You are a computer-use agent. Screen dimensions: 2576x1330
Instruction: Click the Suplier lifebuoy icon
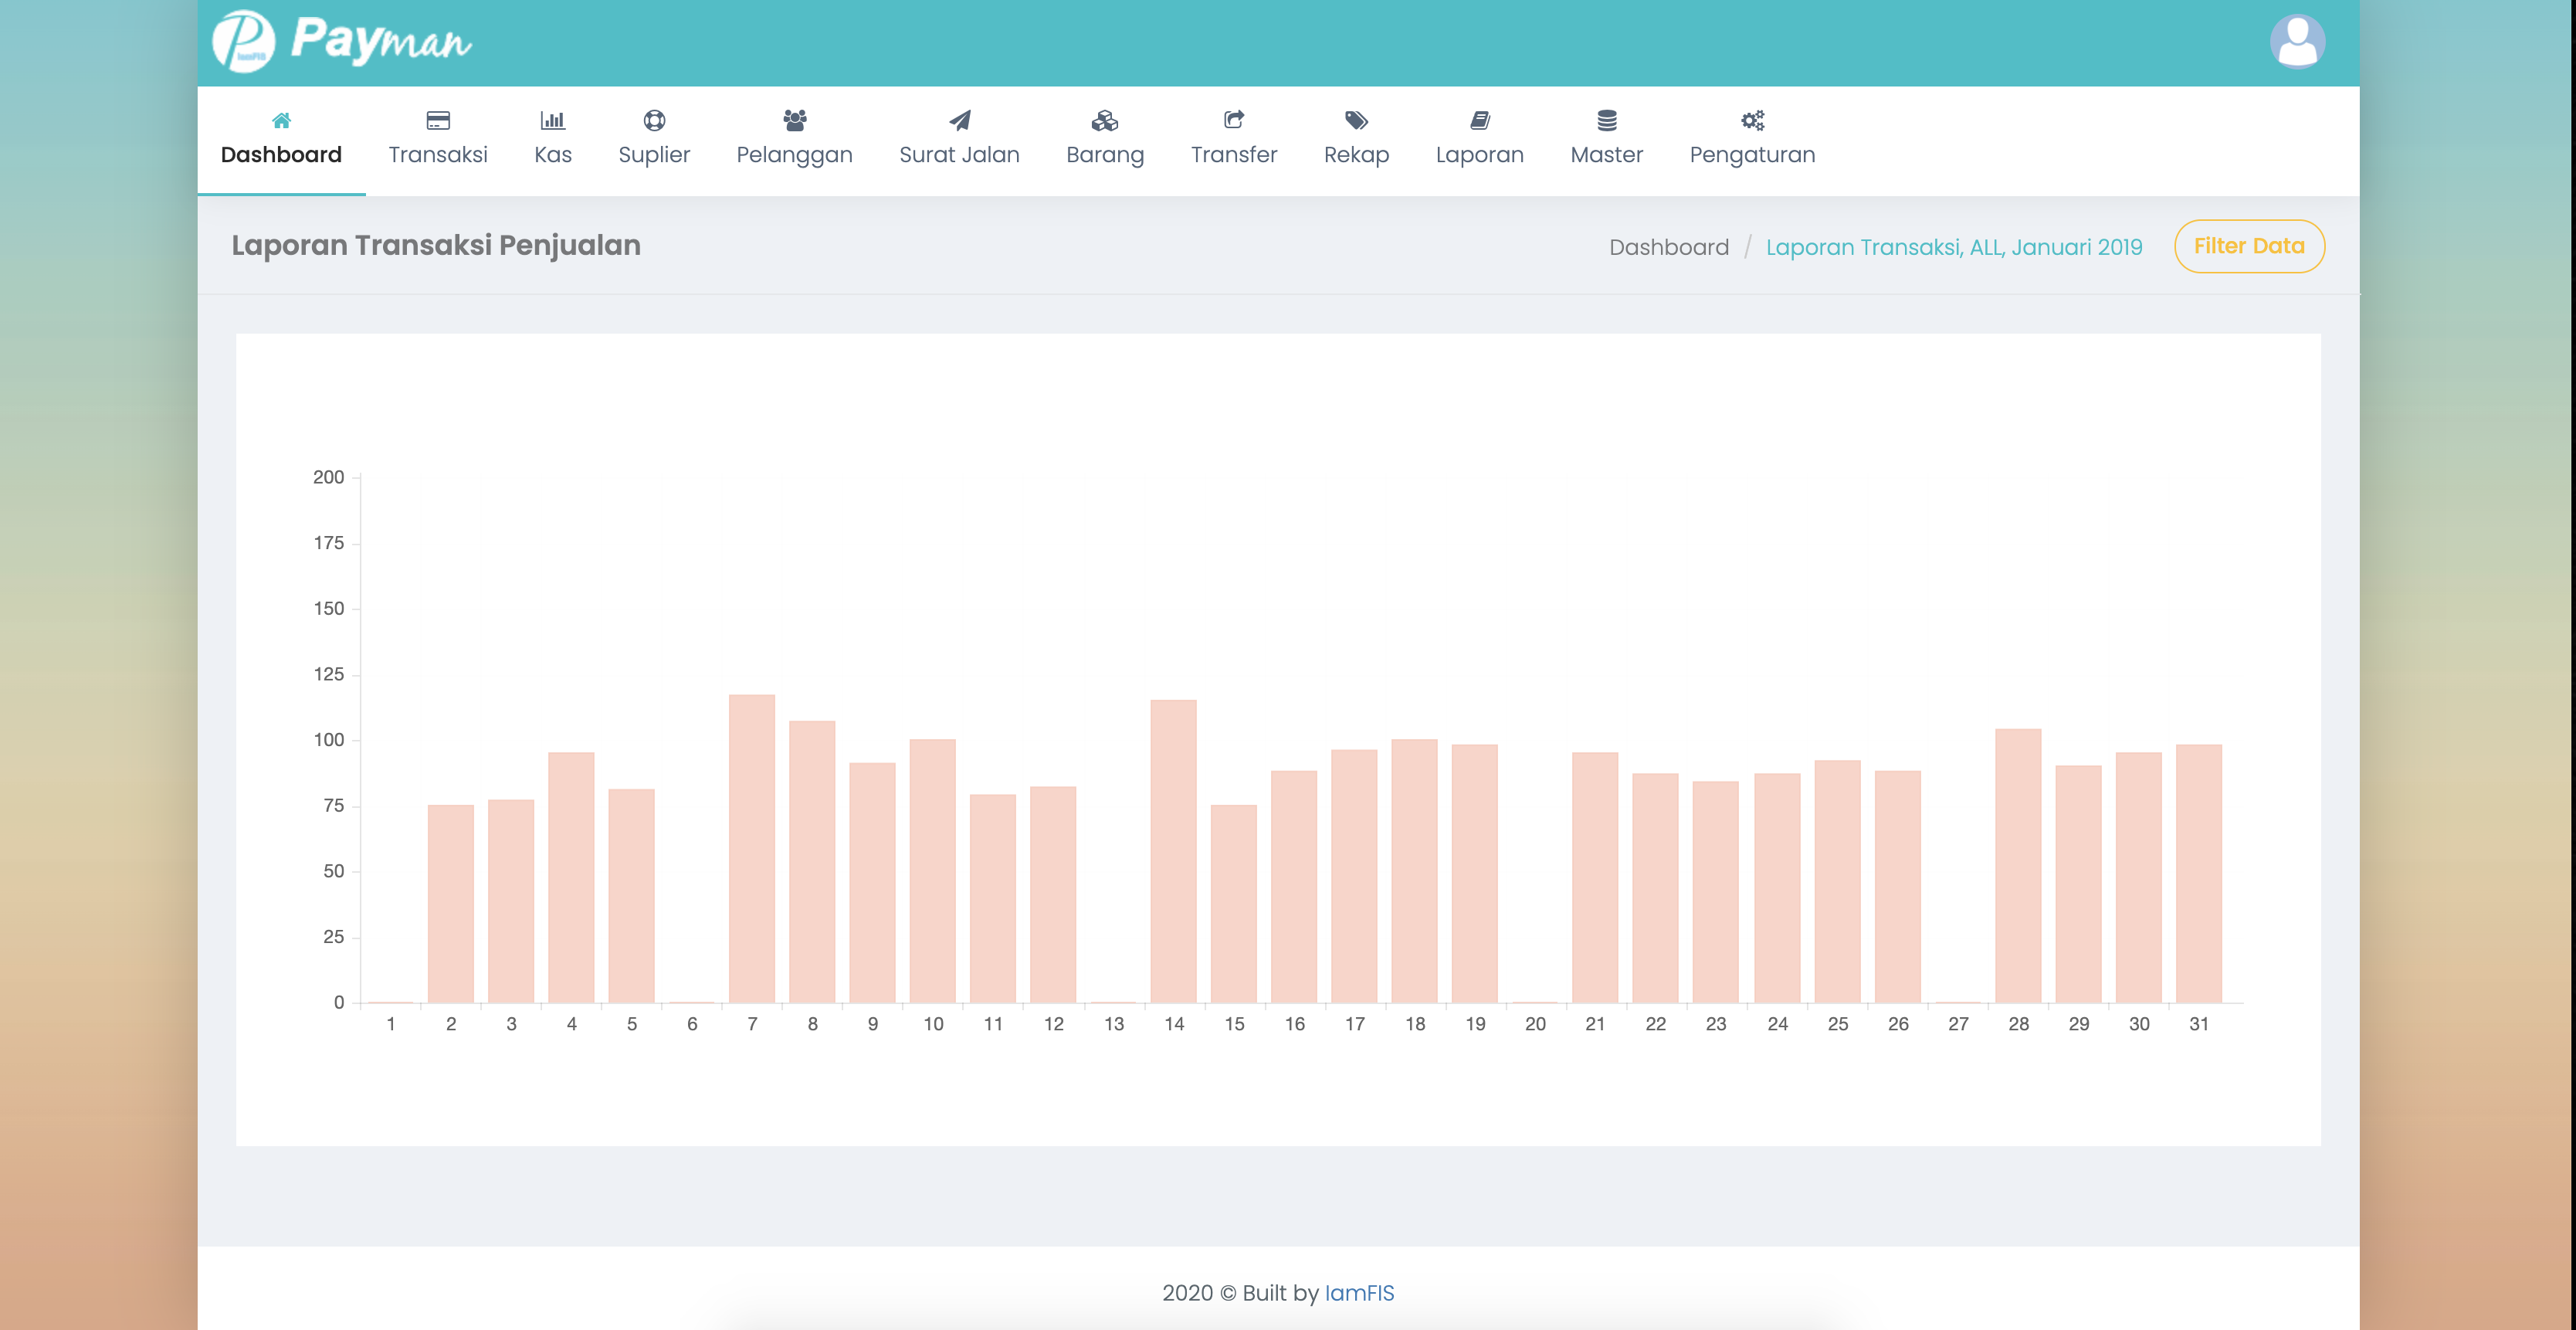point(654,121)
